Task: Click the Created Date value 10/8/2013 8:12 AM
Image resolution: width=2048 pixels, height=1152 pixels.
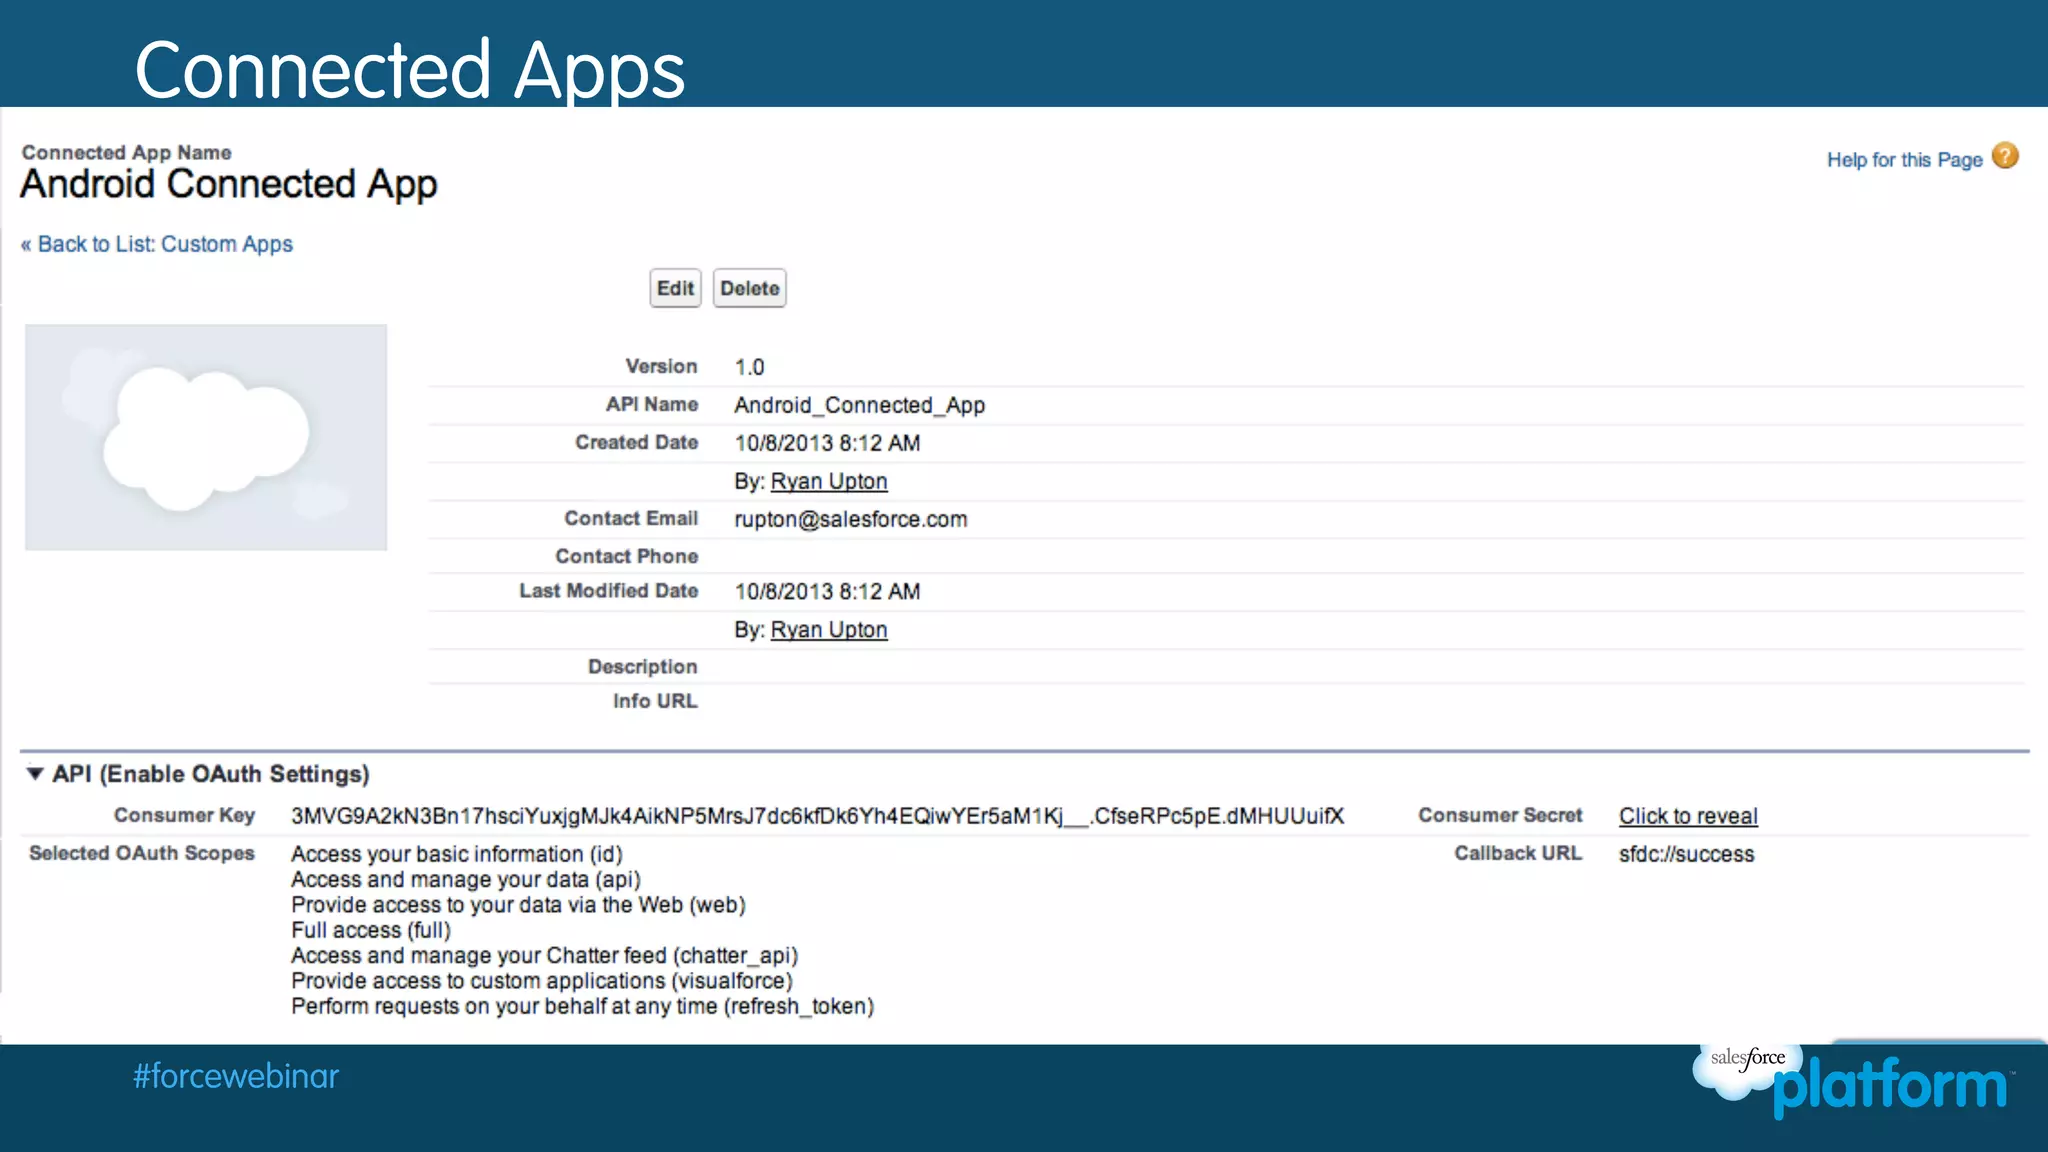Action: click(x=827, y=443)
